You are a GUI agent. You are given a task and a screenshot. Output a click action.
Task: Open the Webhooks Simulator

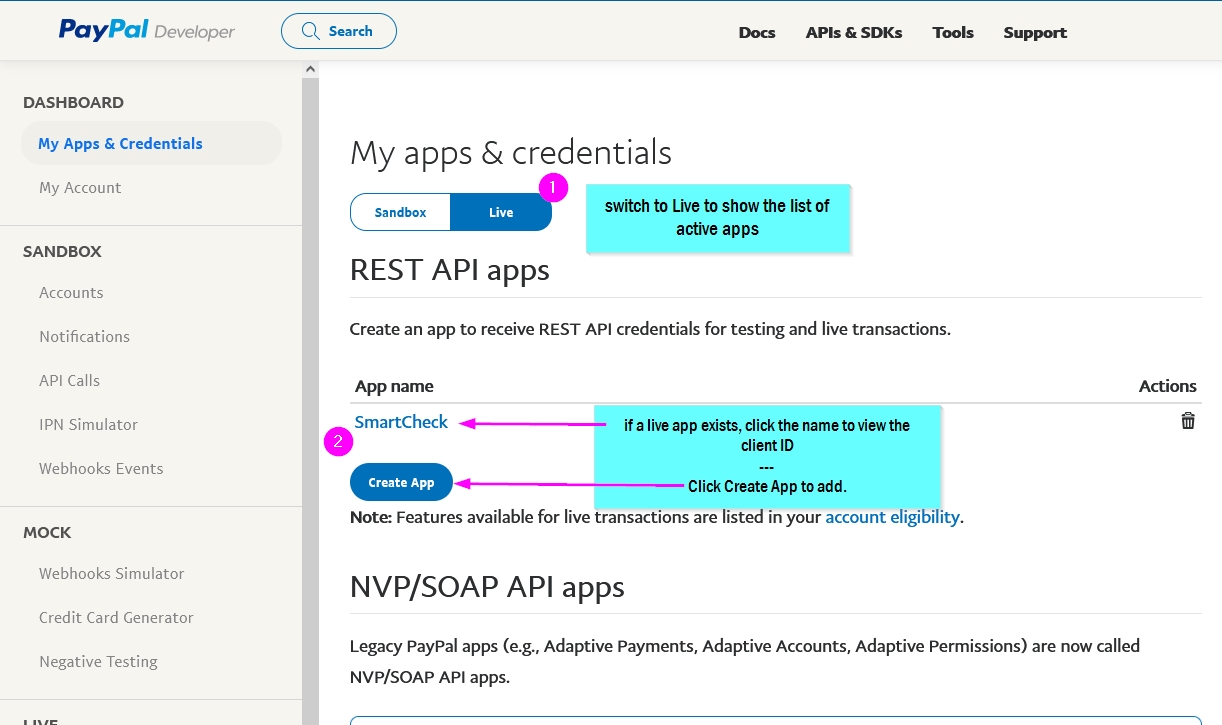(x=111, y=573)
